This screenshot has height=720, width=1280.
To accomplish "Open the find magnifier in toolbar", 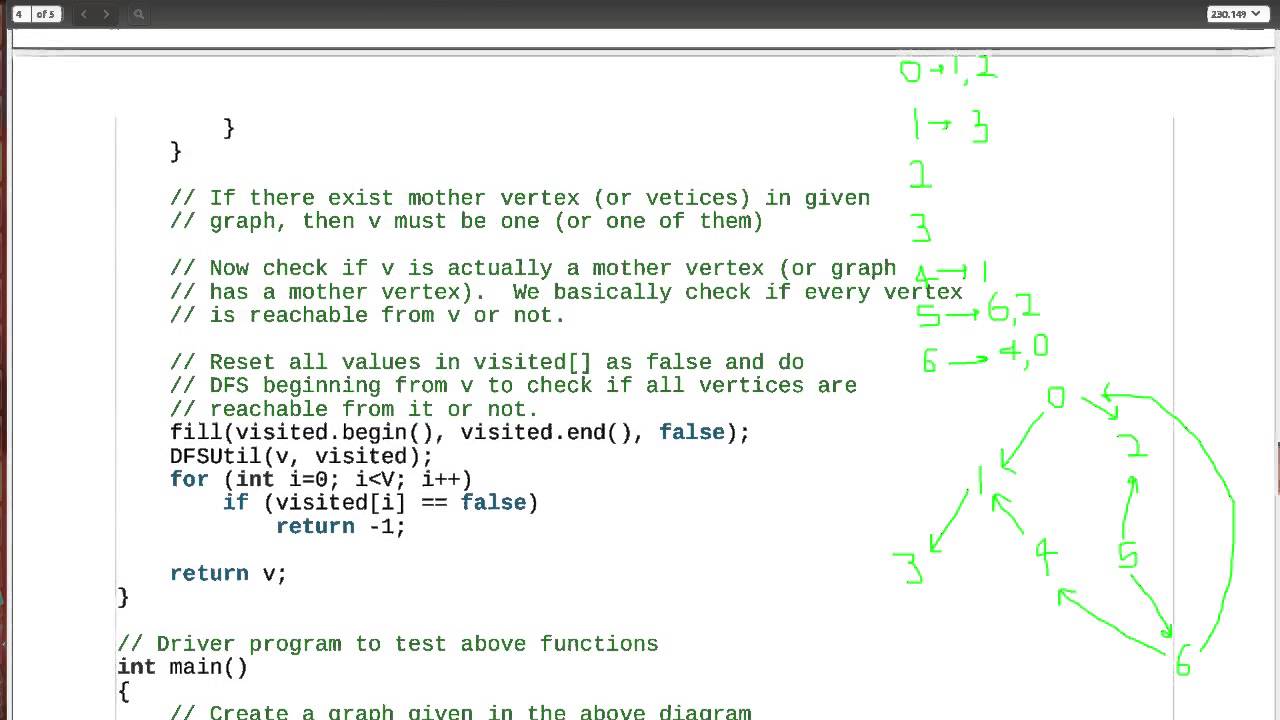I will [x=139, y=14].
